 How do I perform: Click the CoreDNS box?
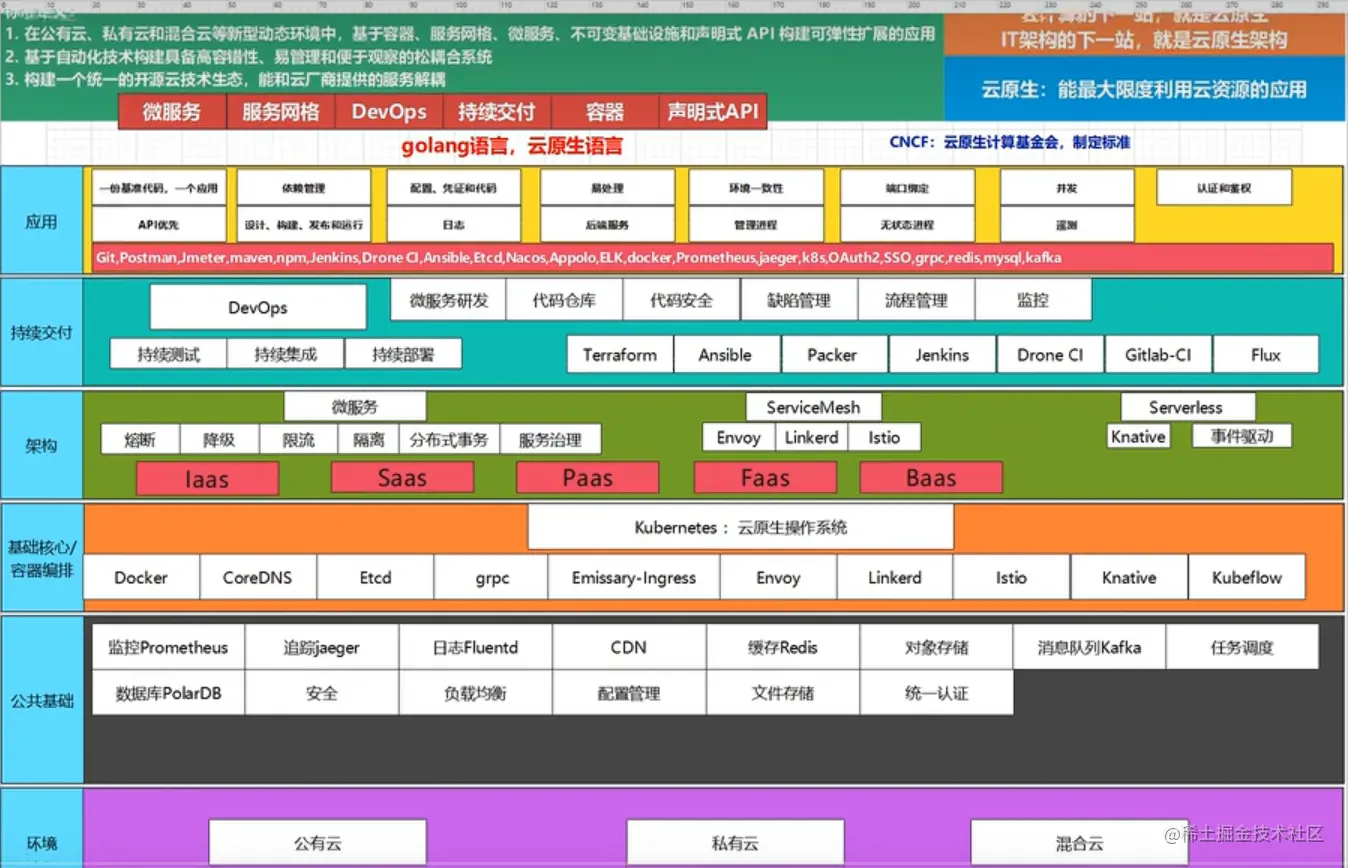click(x=258, y=577)
